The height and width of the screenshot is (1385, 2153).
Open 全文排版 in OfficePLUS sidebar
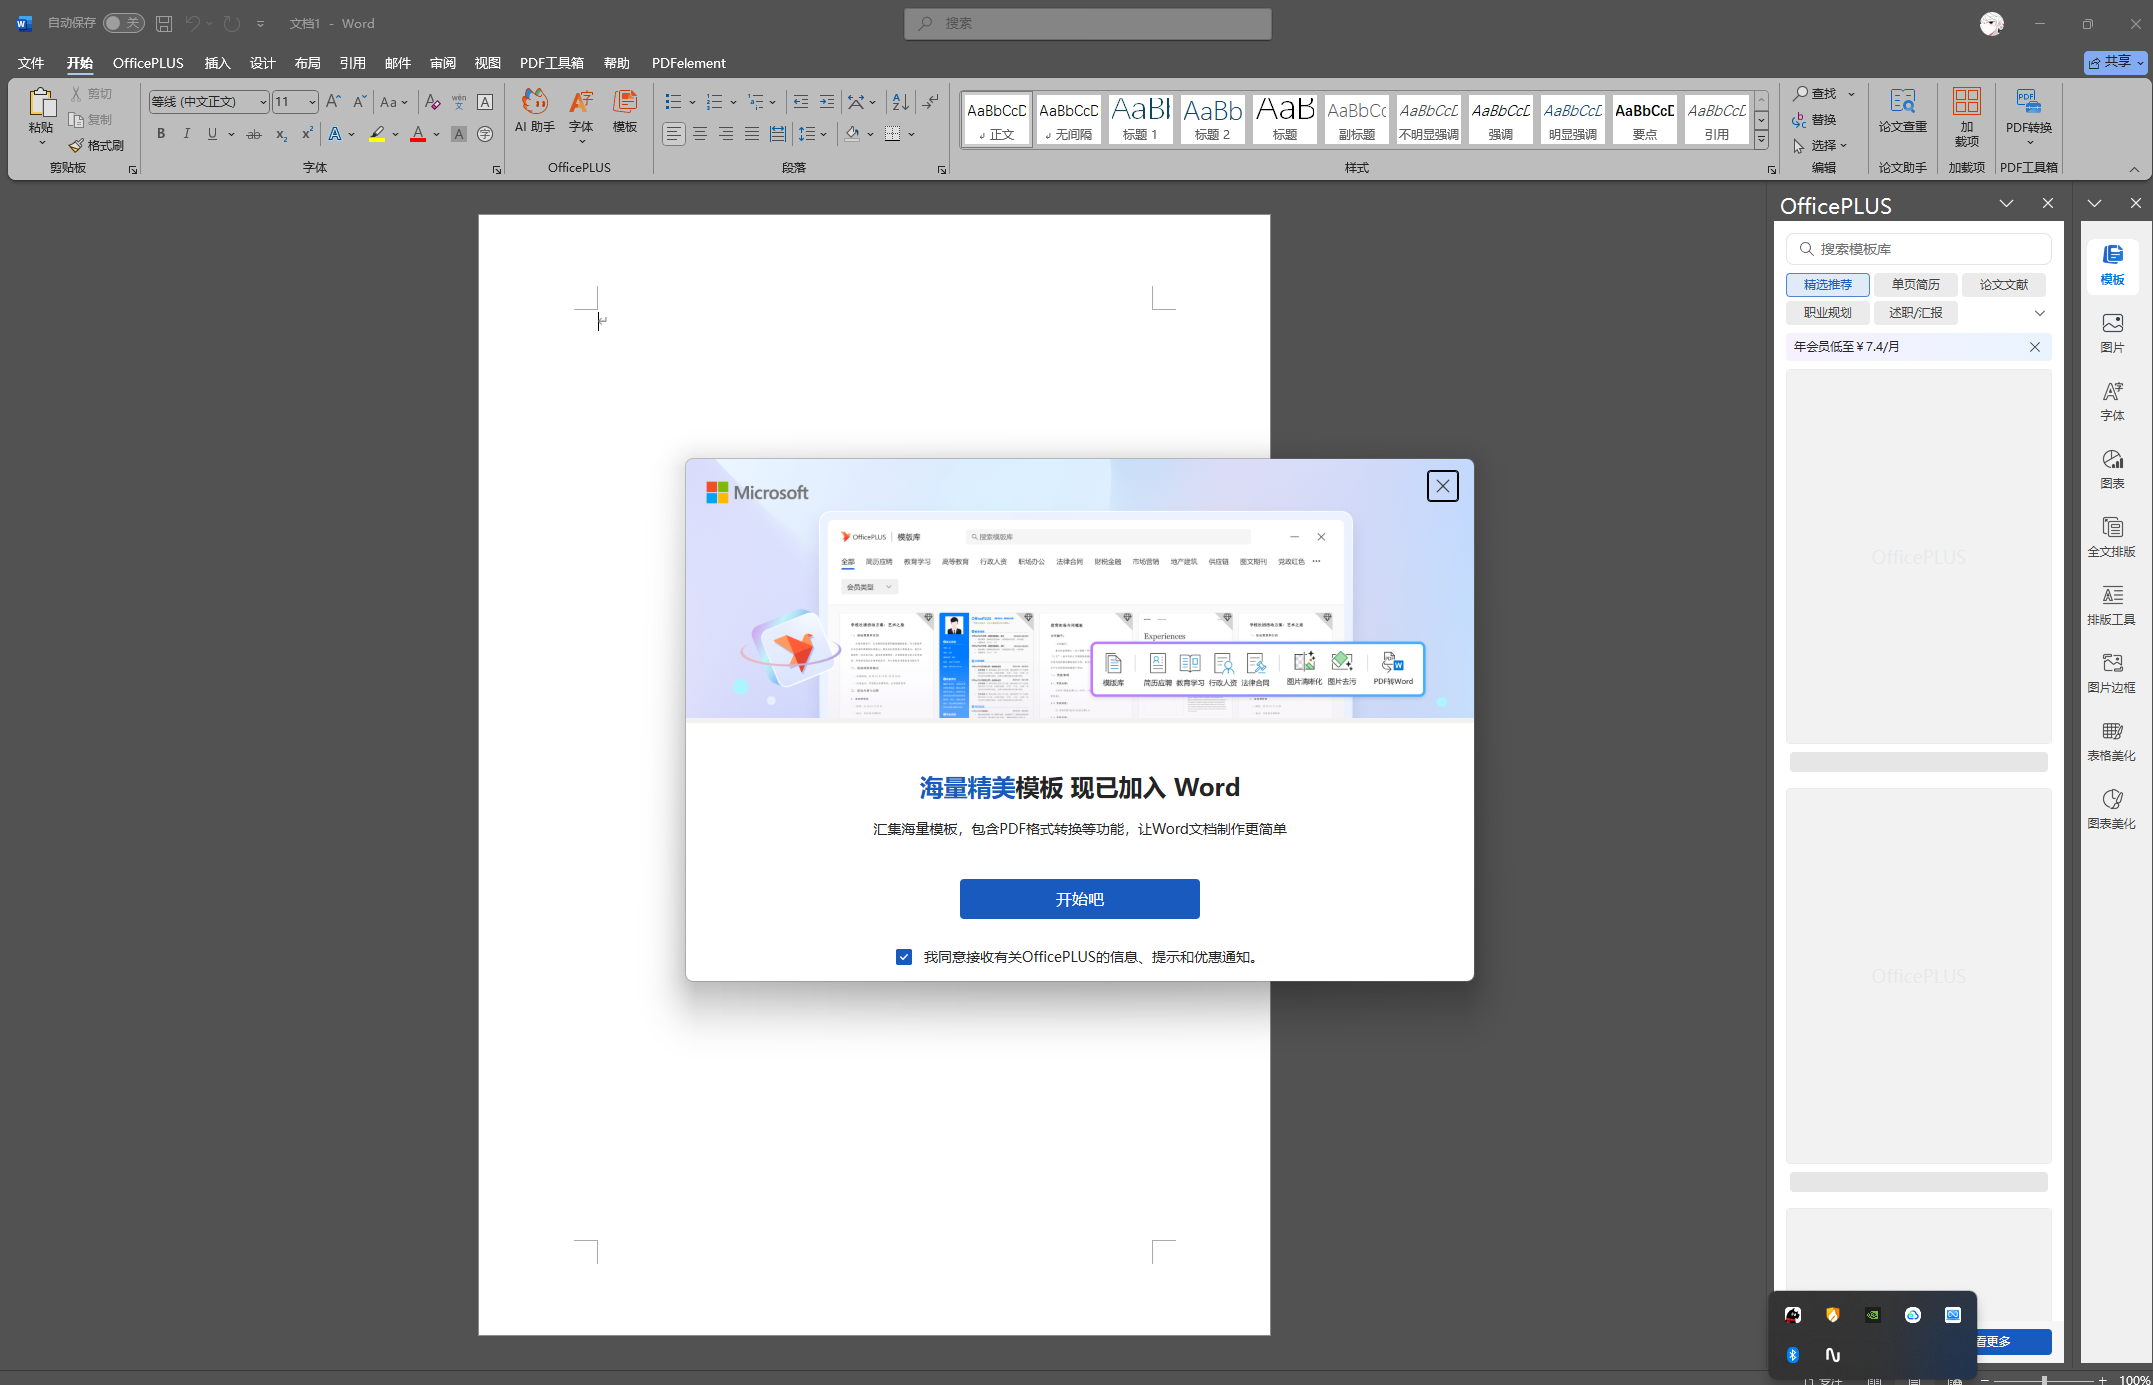point(2112,537)
